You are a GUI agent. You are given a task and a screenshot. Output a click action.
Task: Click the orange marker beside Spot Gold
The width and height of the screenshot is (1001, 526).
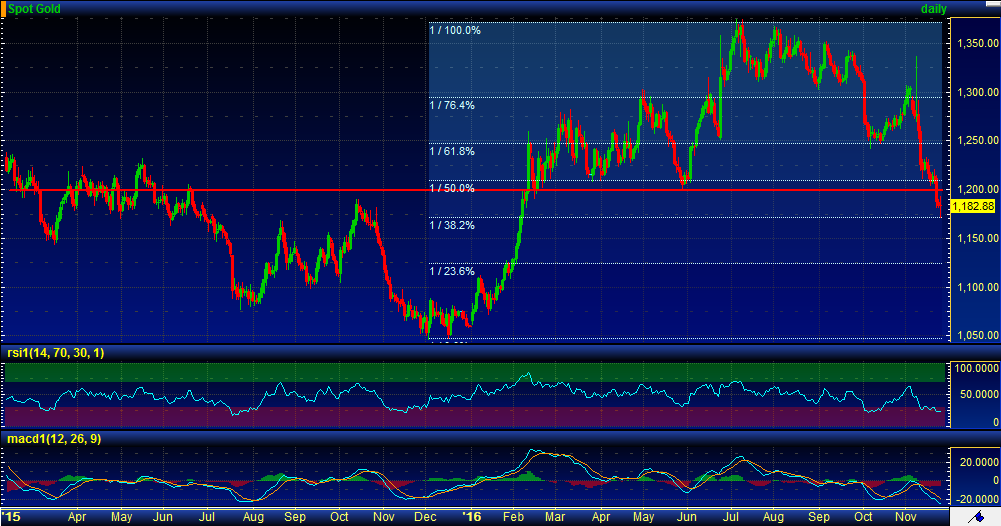(3, 8)
